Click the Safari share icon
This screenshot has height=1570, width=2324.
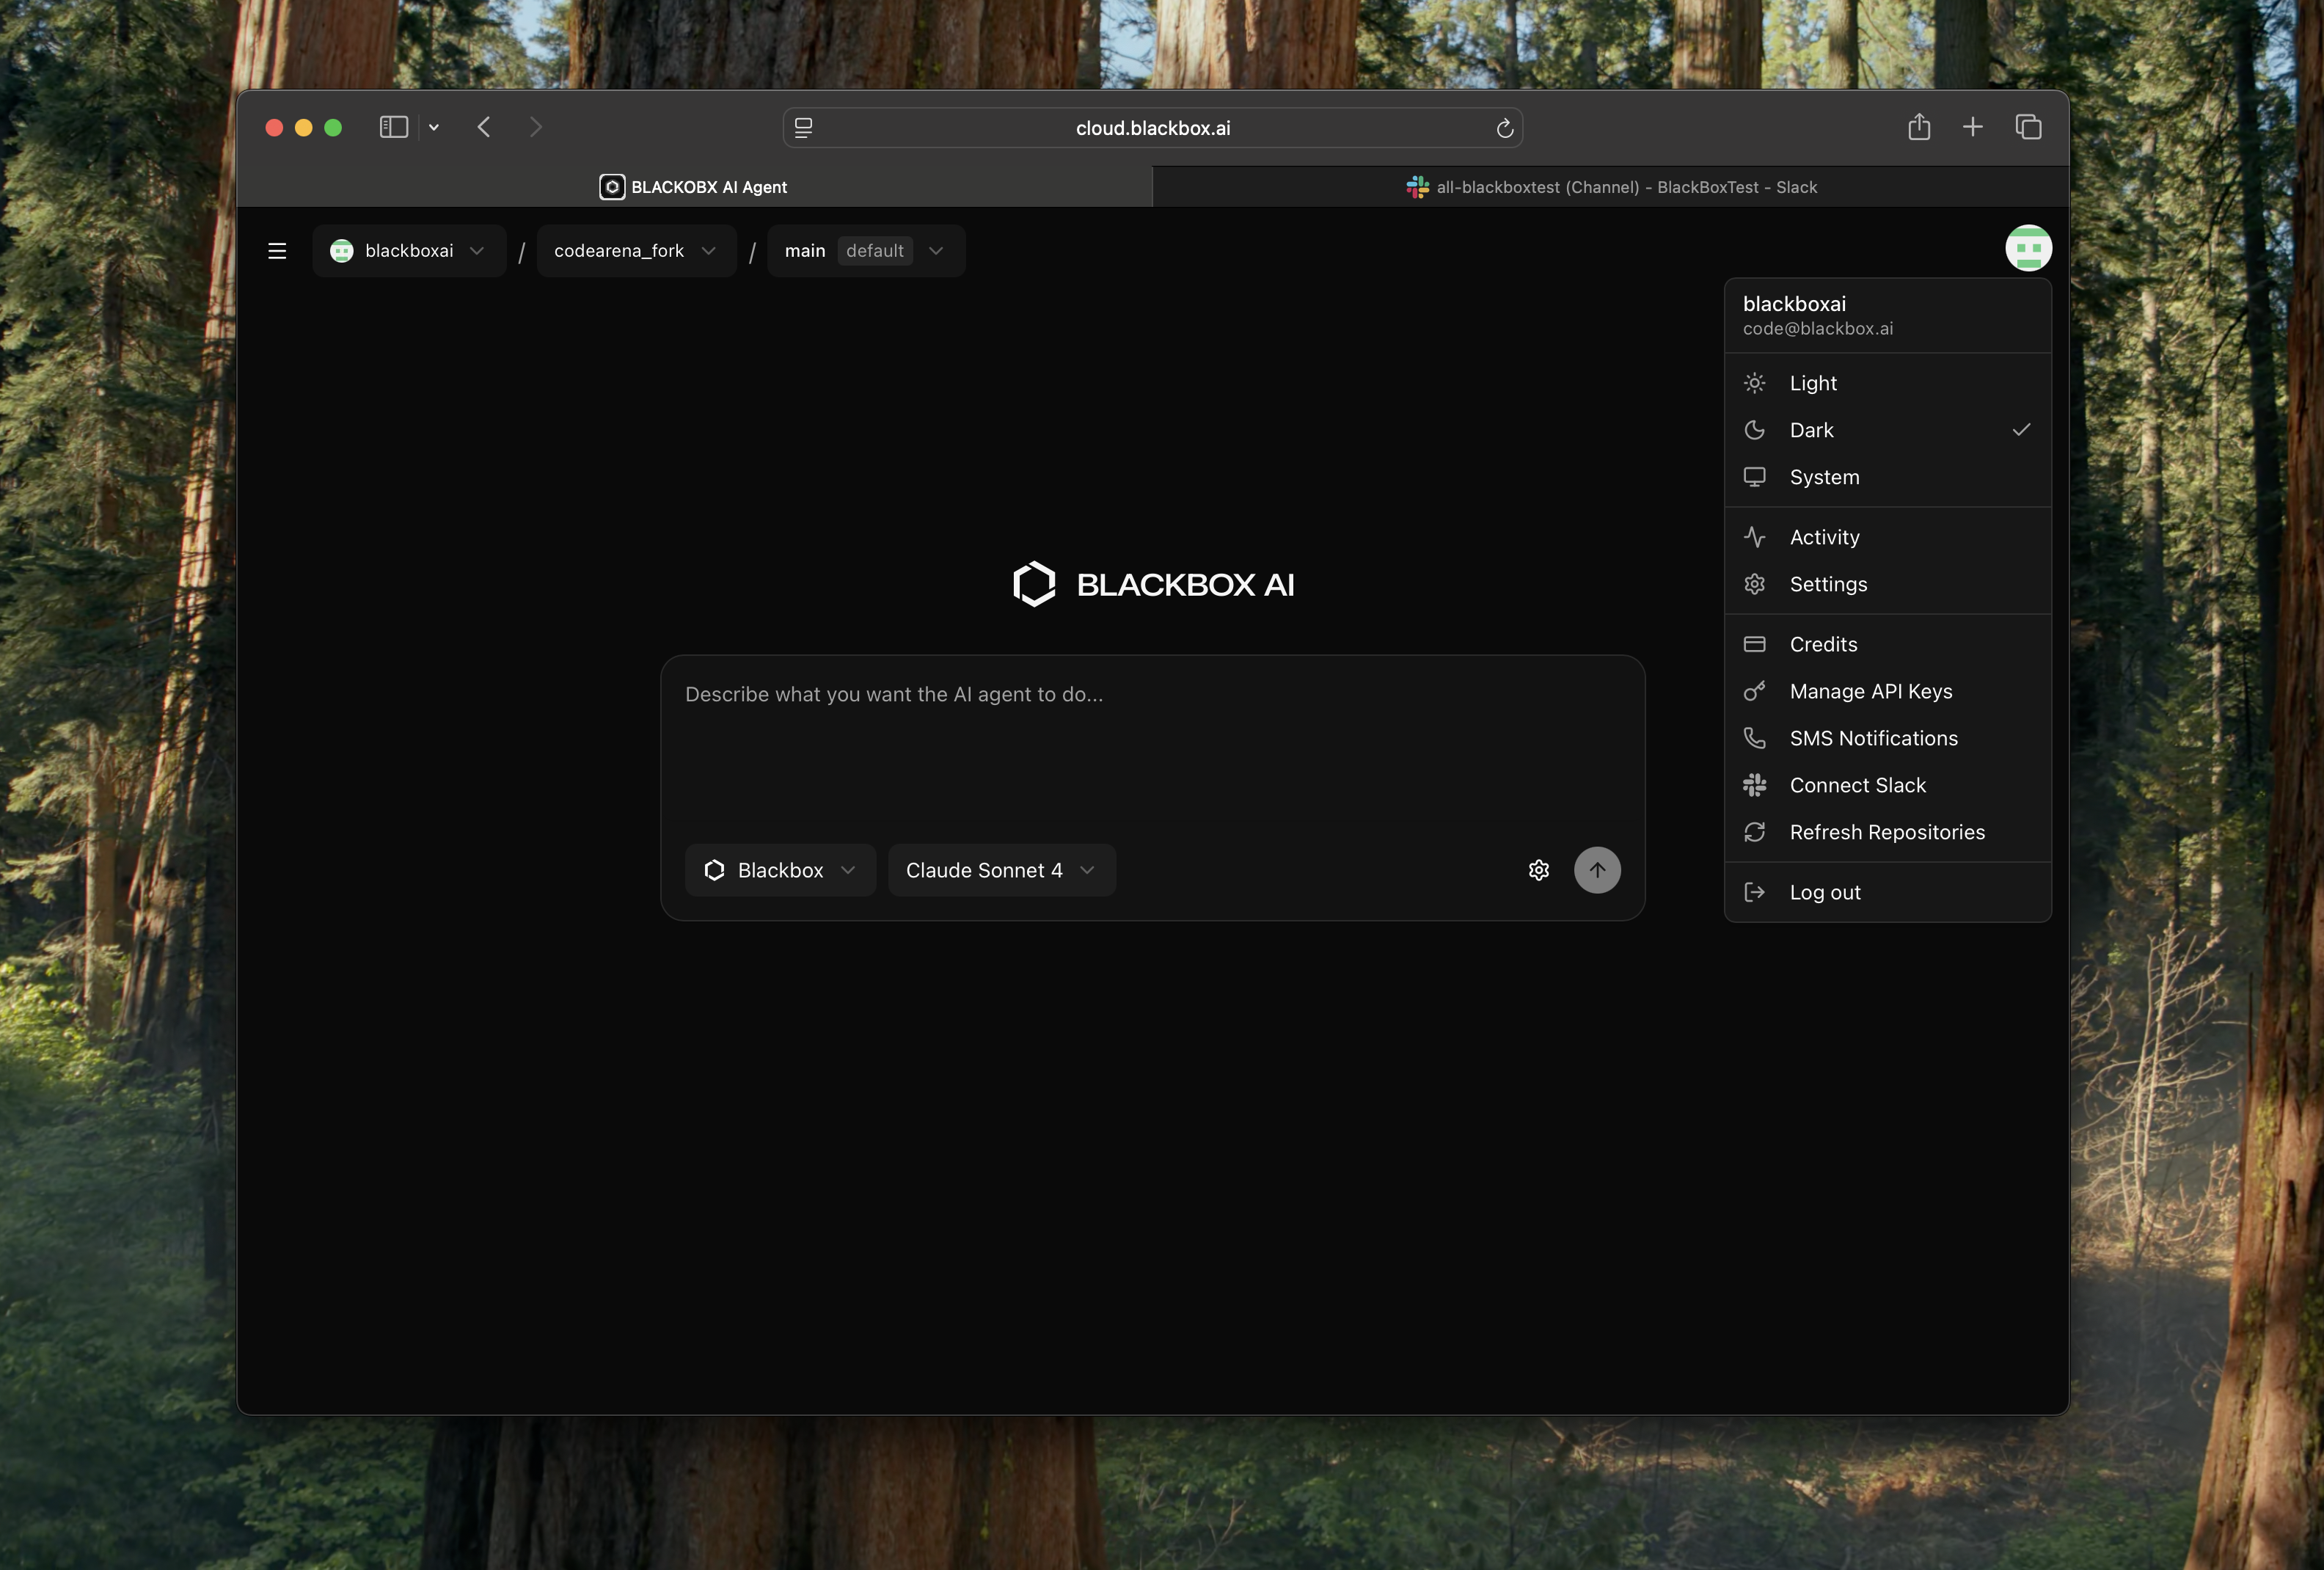(x=1918, y=127)
